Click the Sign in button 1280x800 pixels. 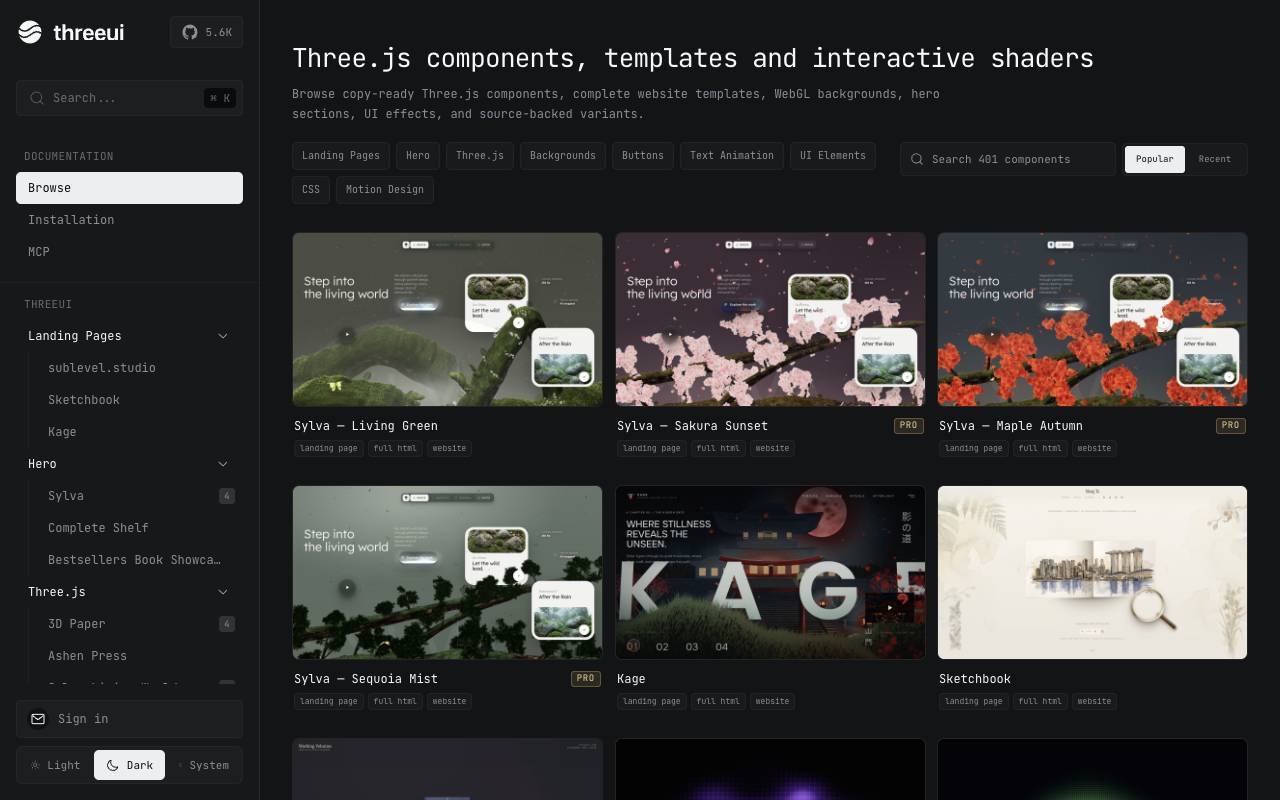click(129, 719)
